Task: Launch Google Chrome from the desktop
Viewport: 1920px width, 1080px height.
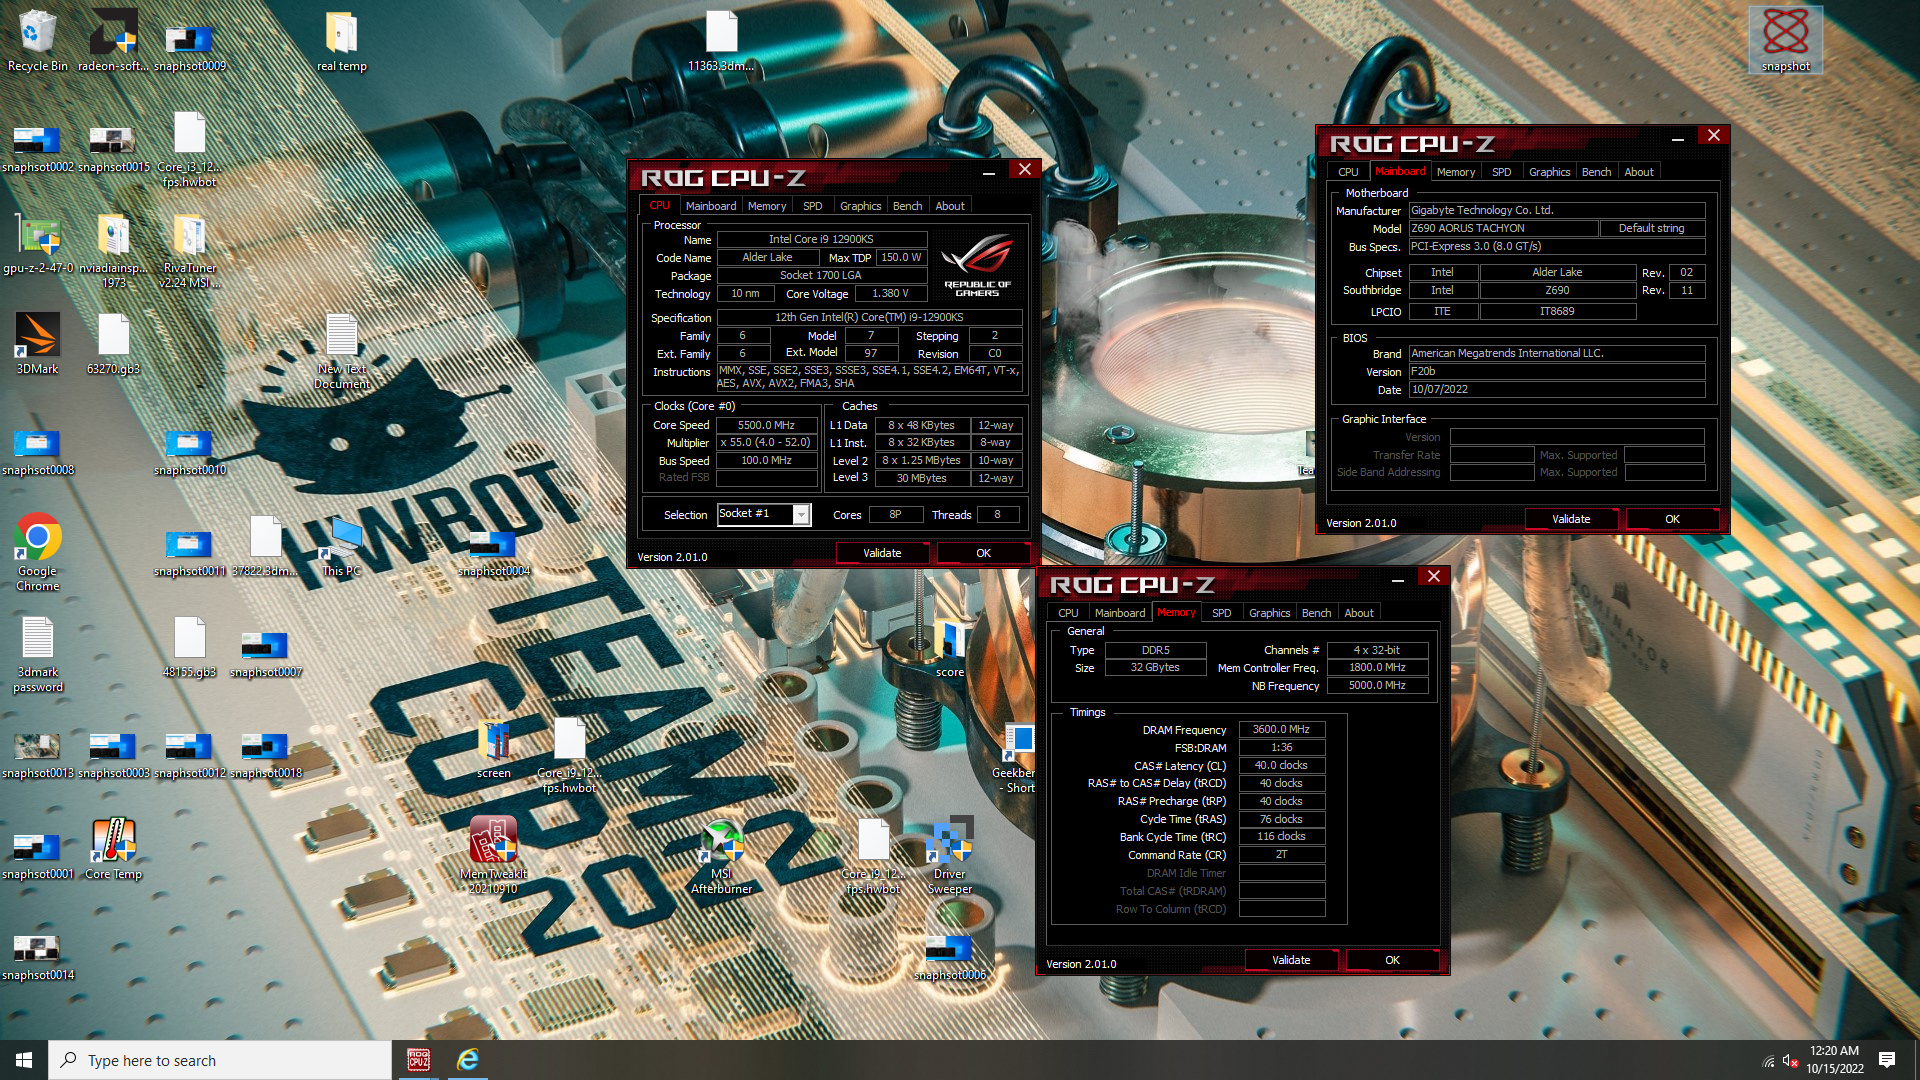Action: [37, 552]
